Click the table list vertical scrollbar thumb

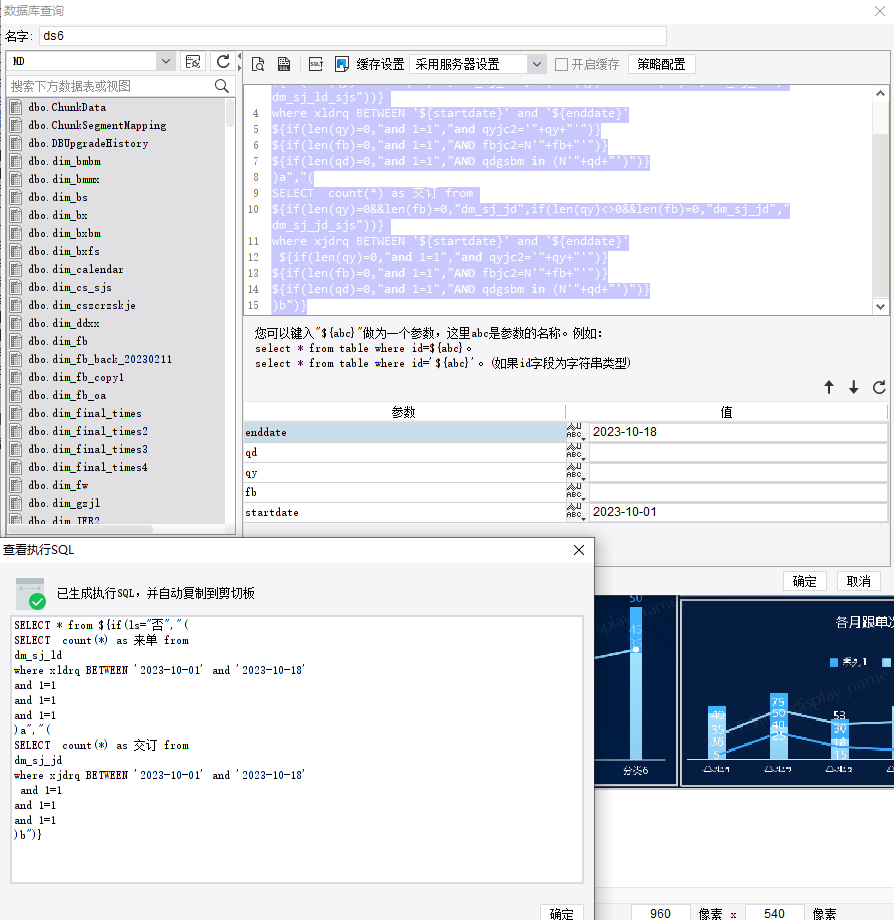point(230,113)
